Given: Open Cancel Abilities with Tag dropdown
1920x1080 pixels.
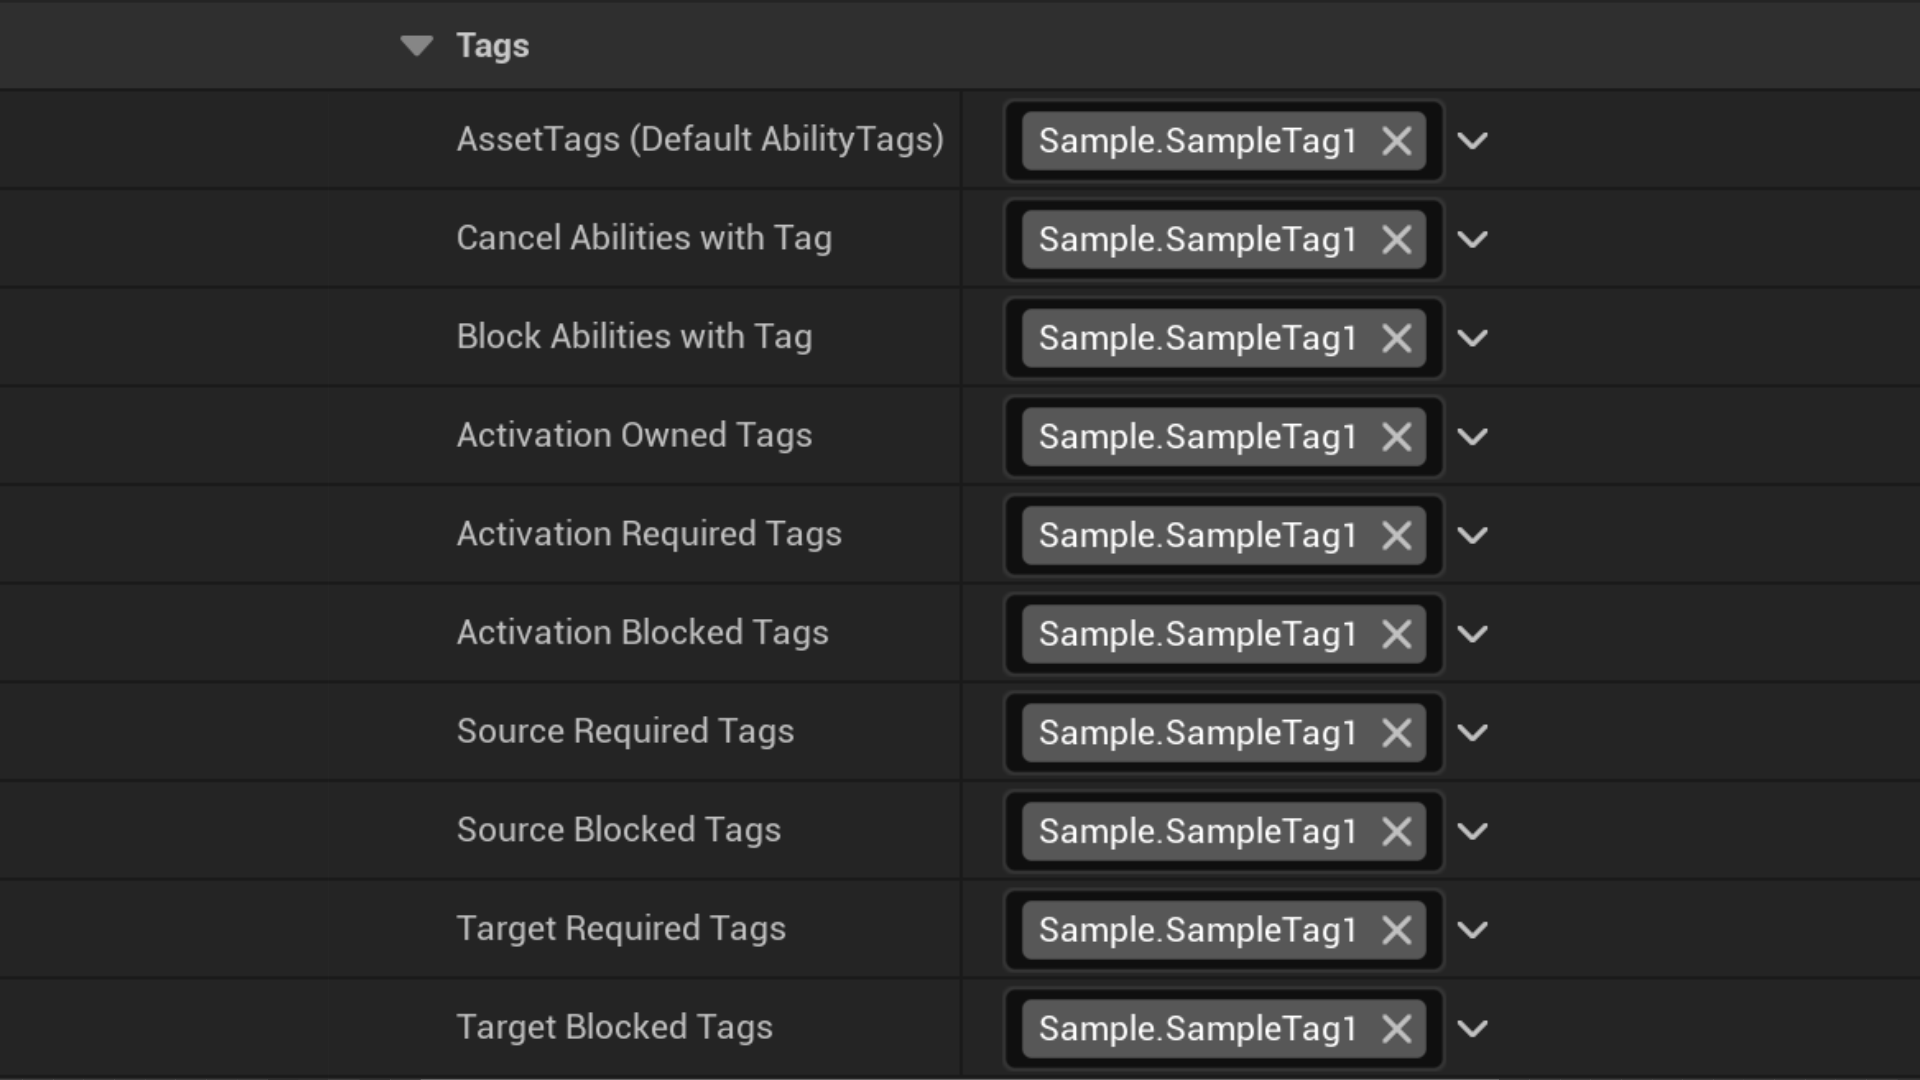Looking at the screenshot, I should (1472, 240).
